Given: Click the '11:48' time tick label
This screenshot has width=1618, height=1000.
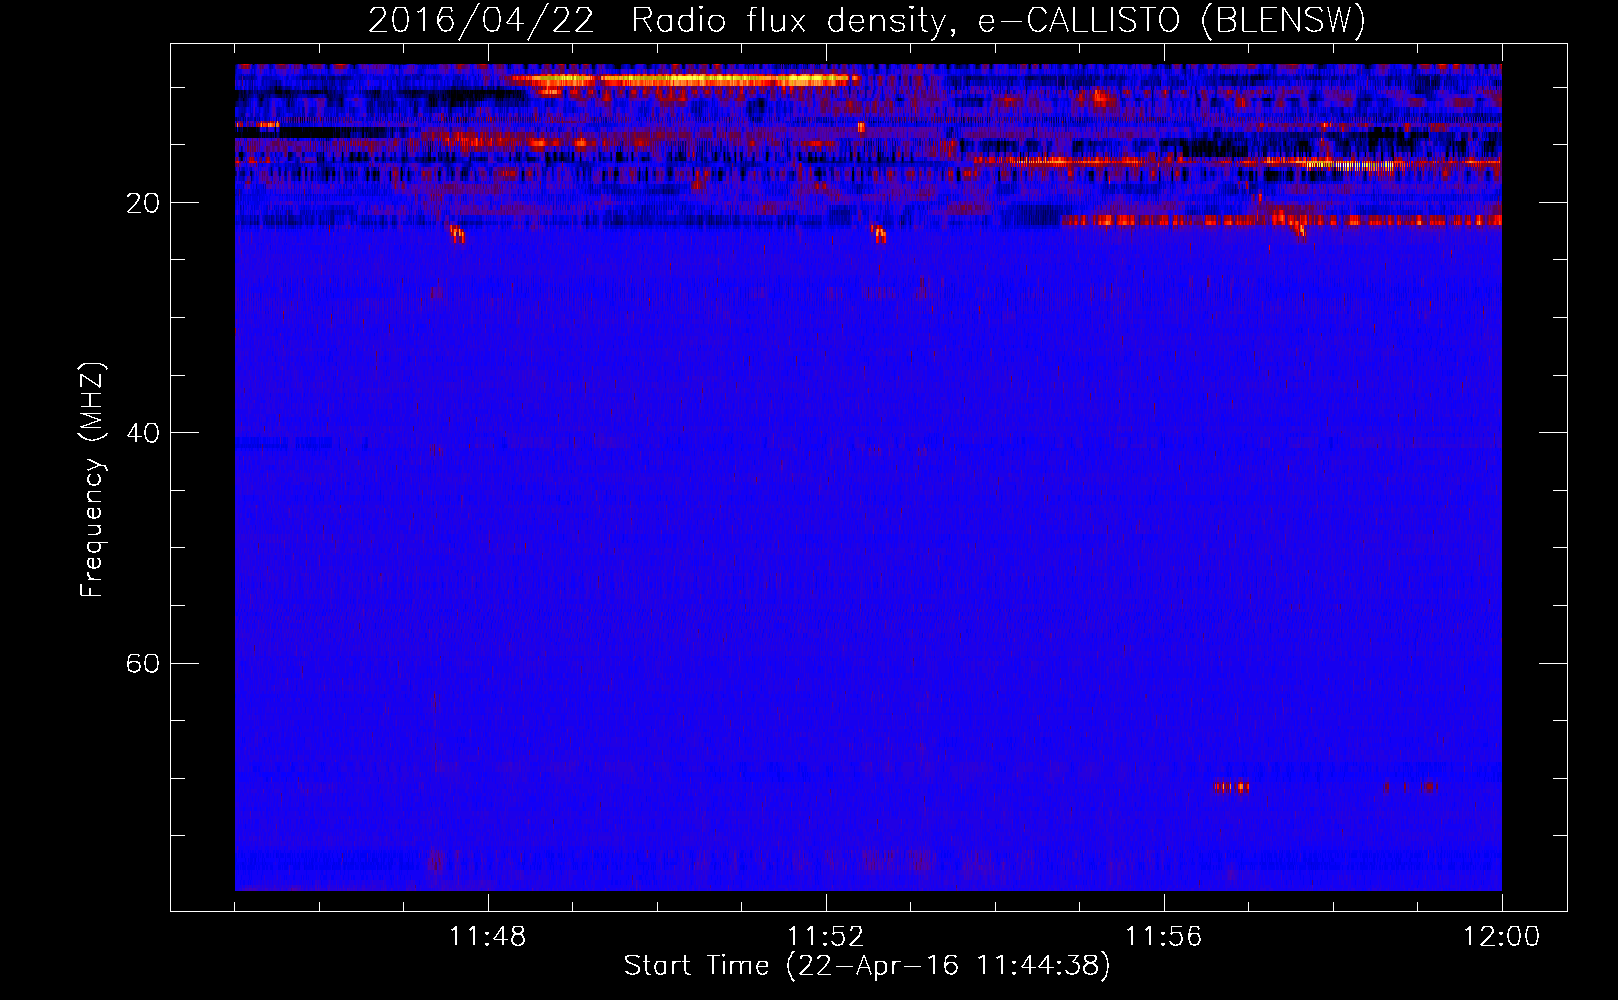Looking at the screenshot, I should coord(487,936).
